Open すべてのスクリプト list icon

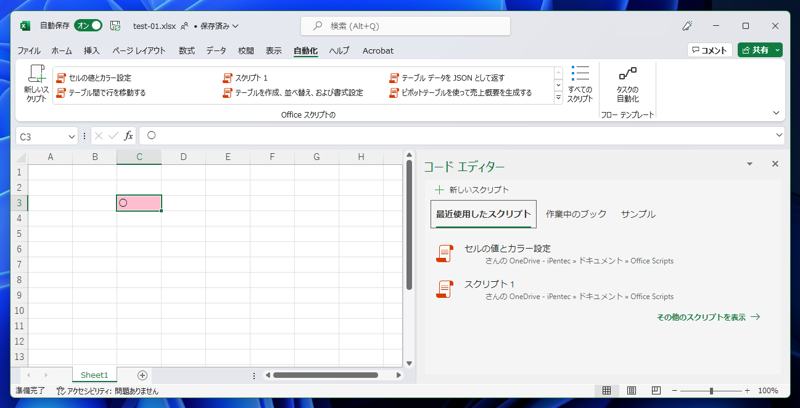(580, 84)
